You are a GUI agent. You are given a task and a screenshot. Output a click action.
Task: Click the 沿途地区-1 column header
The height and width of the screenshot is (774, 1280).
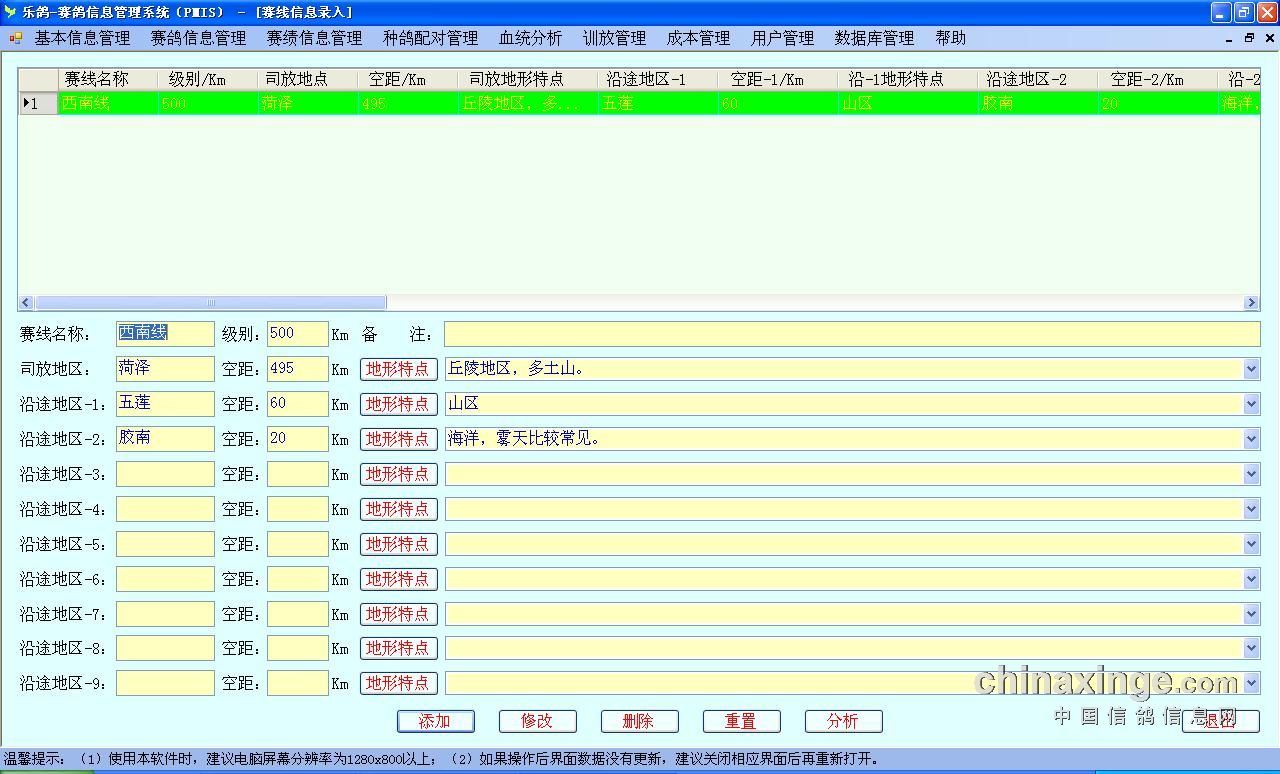[657, 80]
